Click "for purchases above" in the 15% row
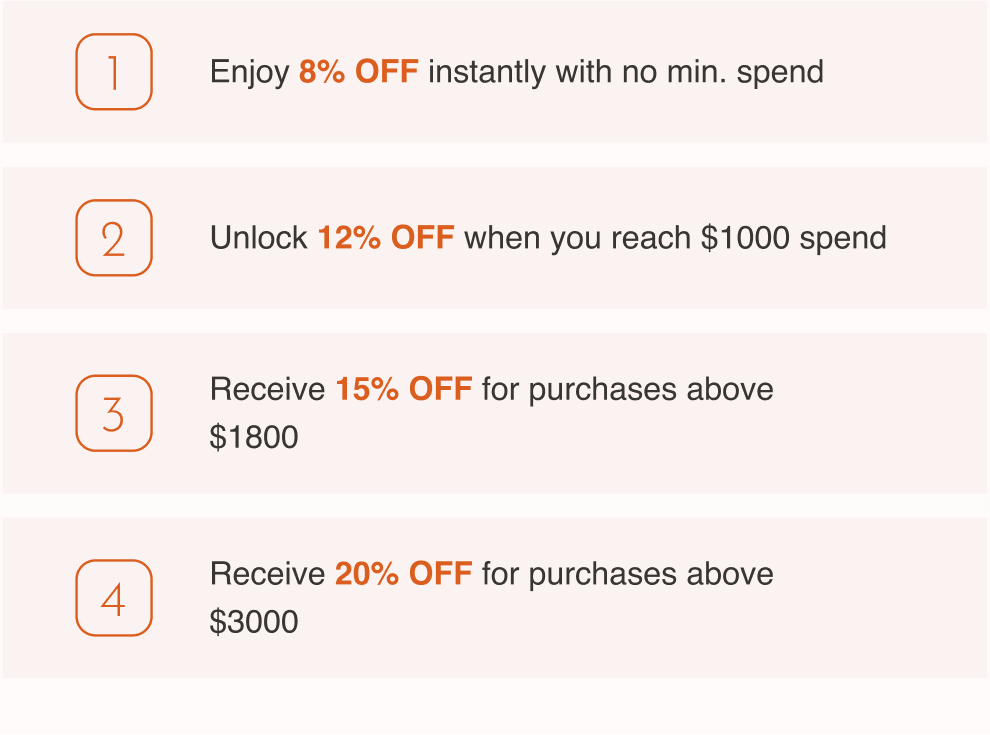The image size is (990, 735). [627, 389]
